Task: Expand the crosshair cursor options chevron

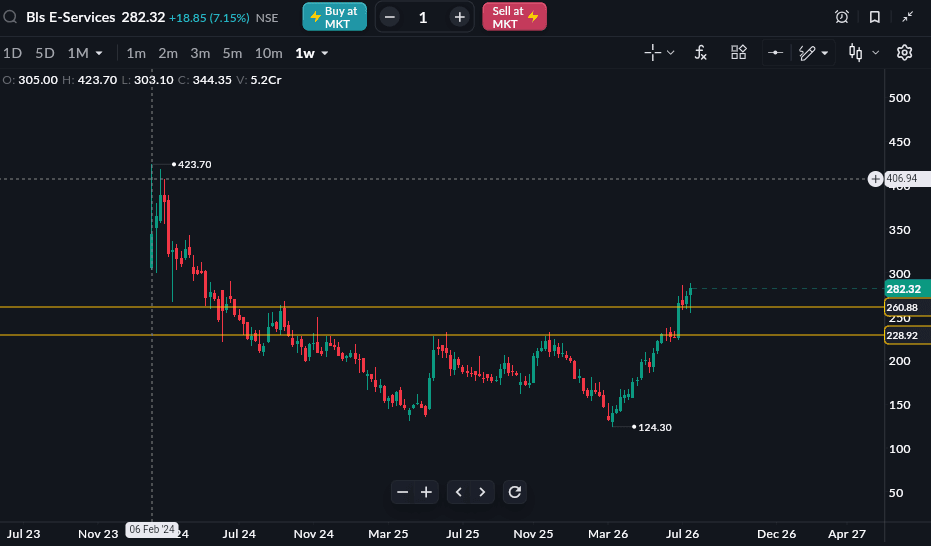Action: click(x=670, y=53)
